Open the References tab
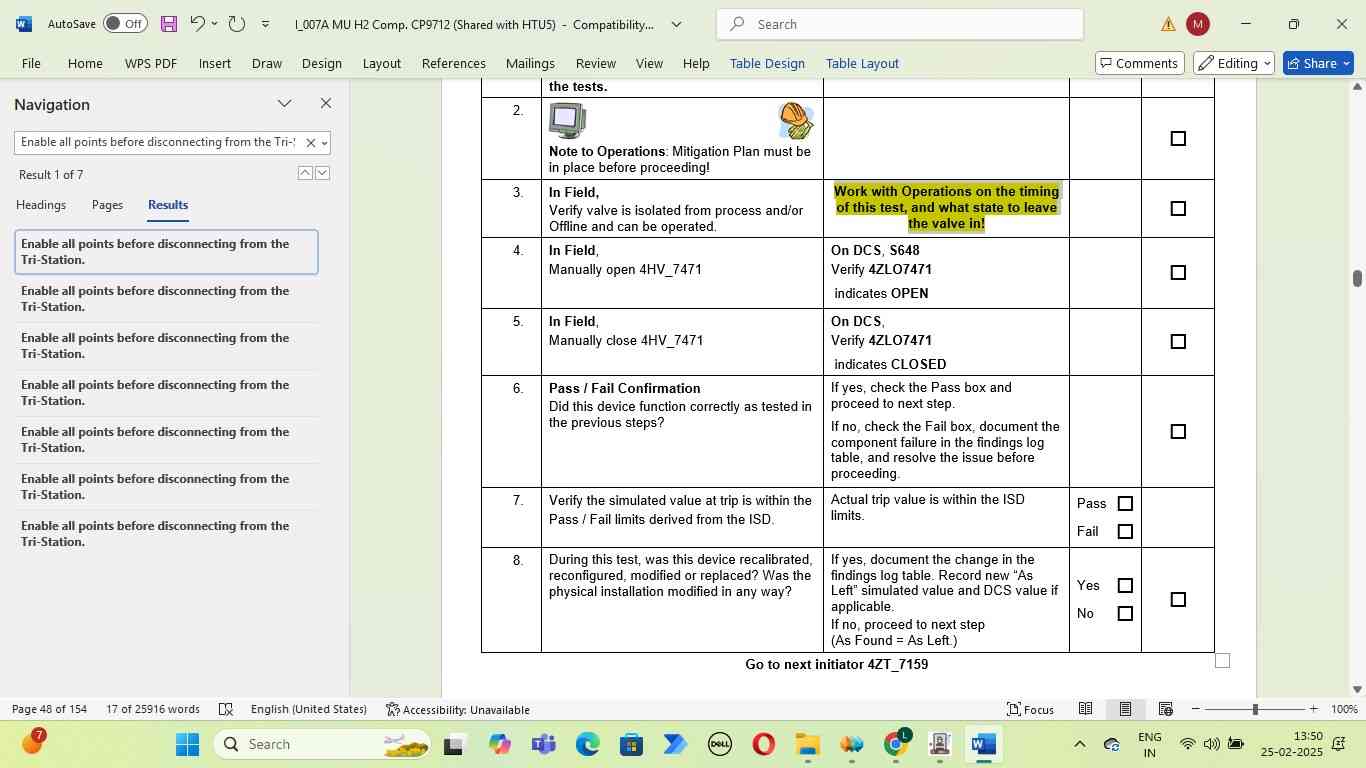 tap(454, 63)
